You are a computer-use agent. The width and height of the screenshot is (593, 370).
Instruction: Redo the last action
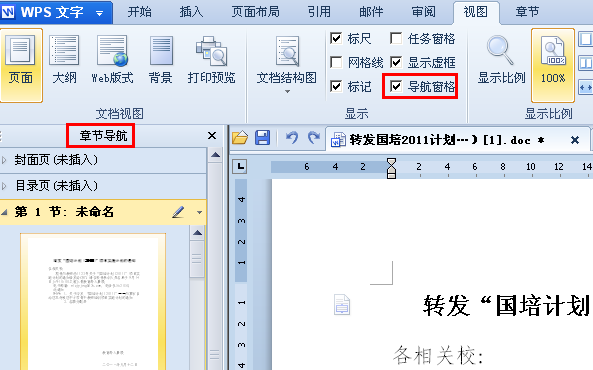coord(314,138)
